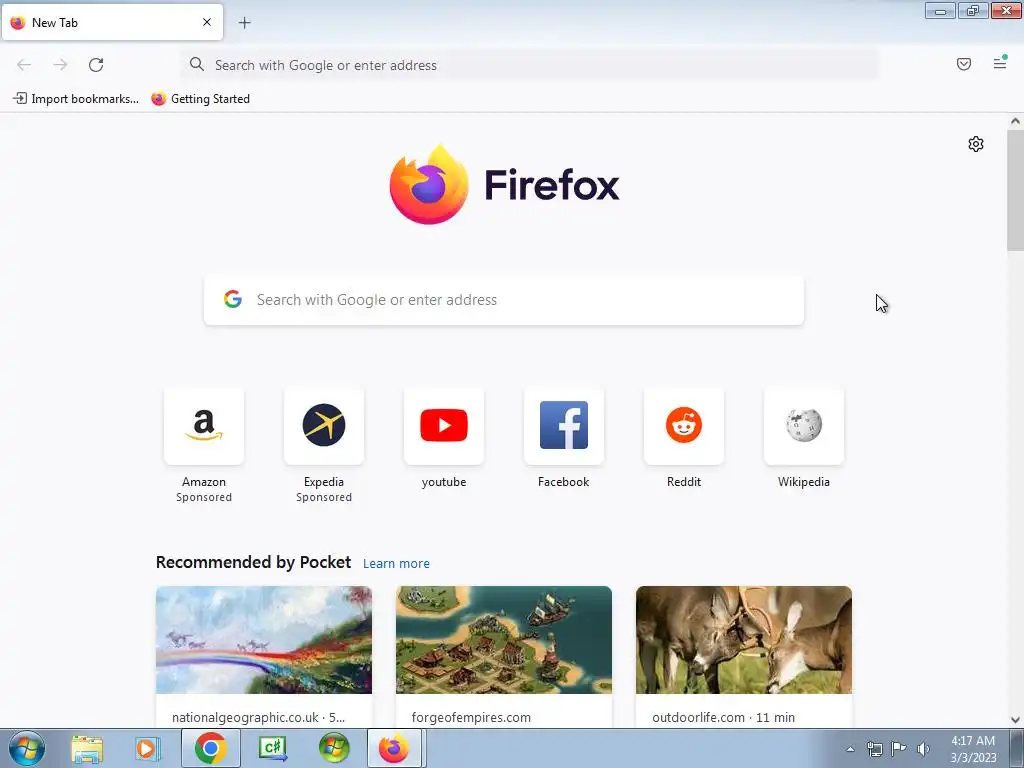Click Import bookmarks in bookmarks toolbar
The height and width of the screenshot is (768, 1024).
76,99
